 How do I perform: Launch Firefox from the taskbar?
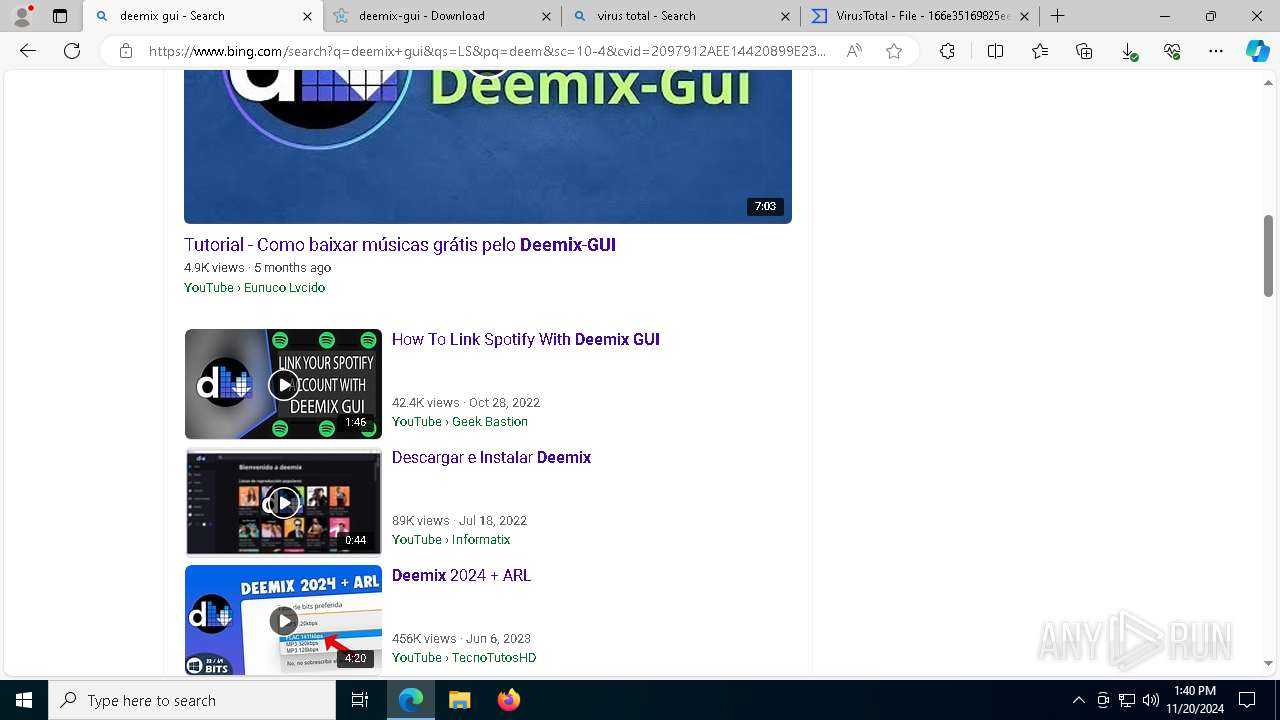(508, 700)
